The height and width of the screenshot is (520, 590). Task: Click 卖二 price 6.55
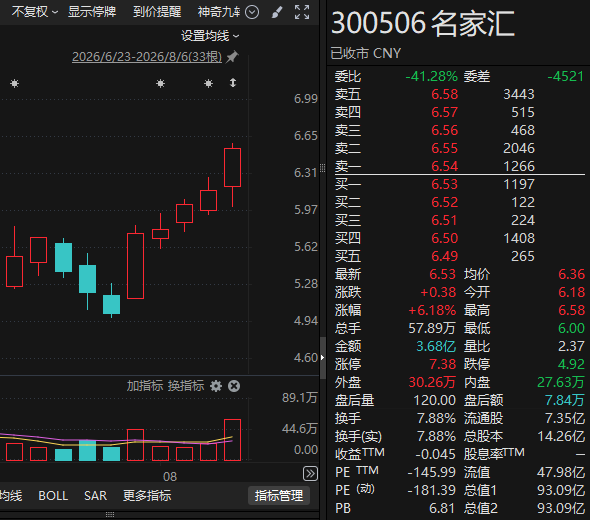(444, 148)
